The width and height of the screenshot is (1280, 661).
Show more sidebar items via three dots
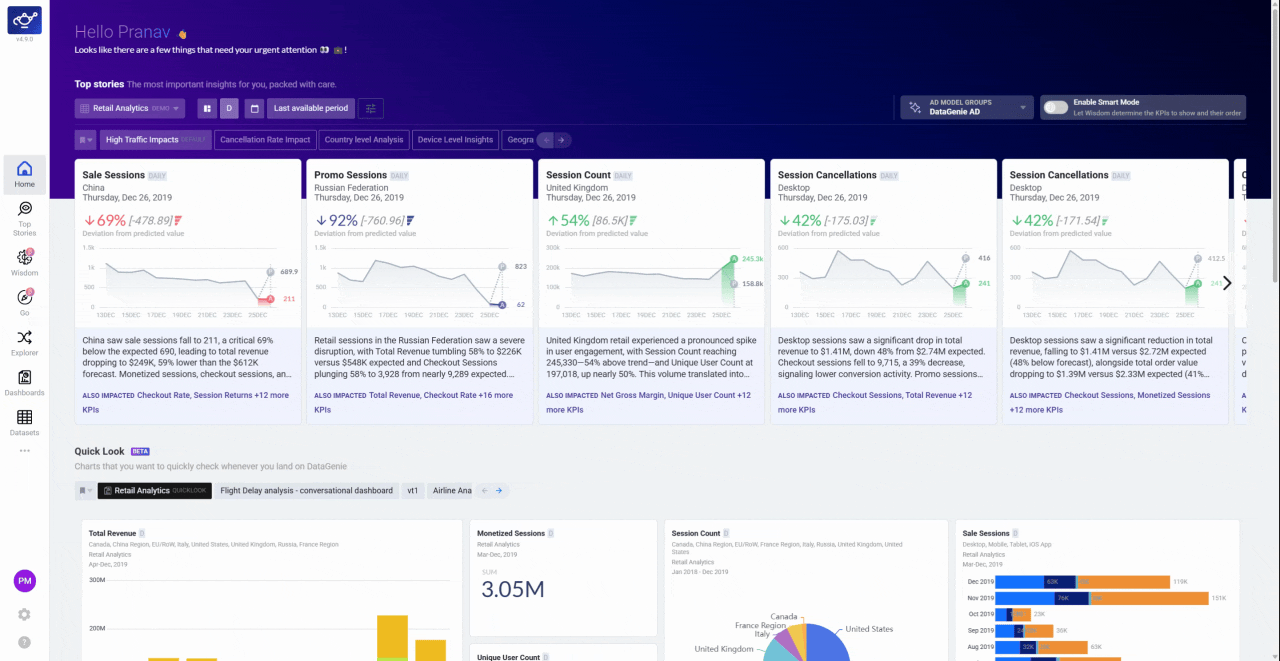pyautogui.click(x=24, y=450)
